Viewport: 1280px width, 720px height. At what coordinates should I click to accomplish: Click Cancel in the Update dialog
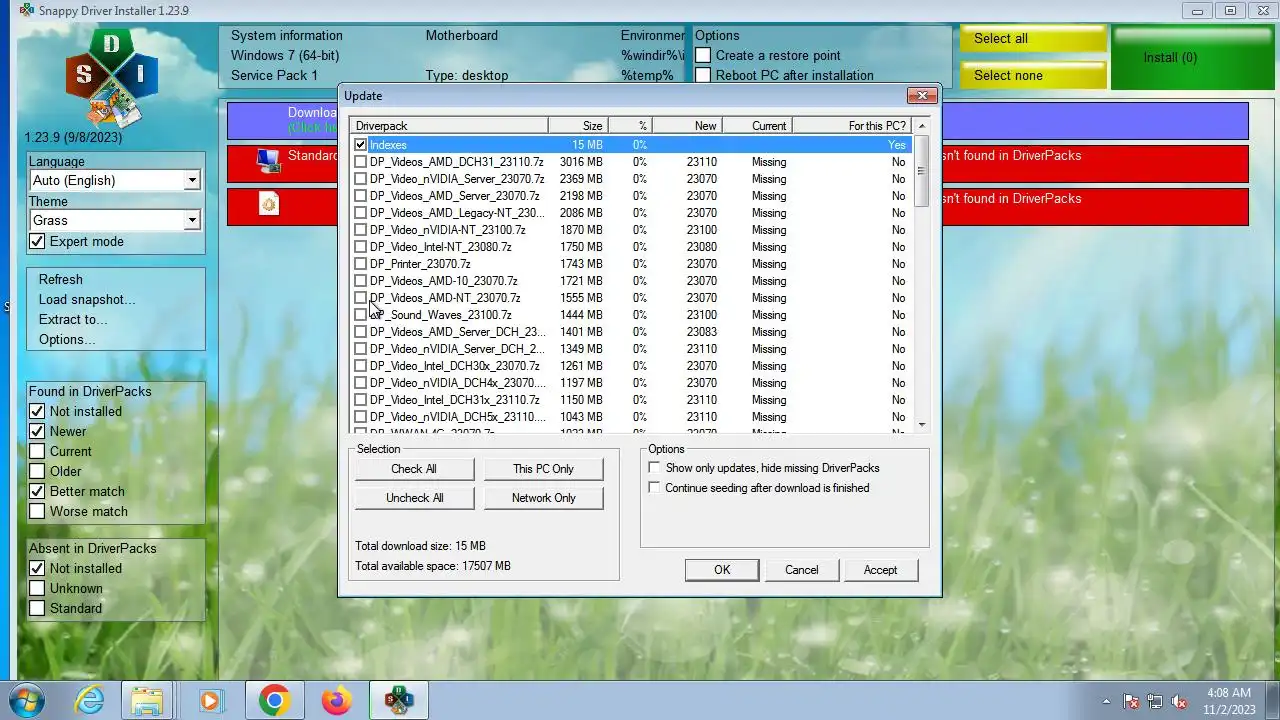pyautogui.click(x=801, y=570)
